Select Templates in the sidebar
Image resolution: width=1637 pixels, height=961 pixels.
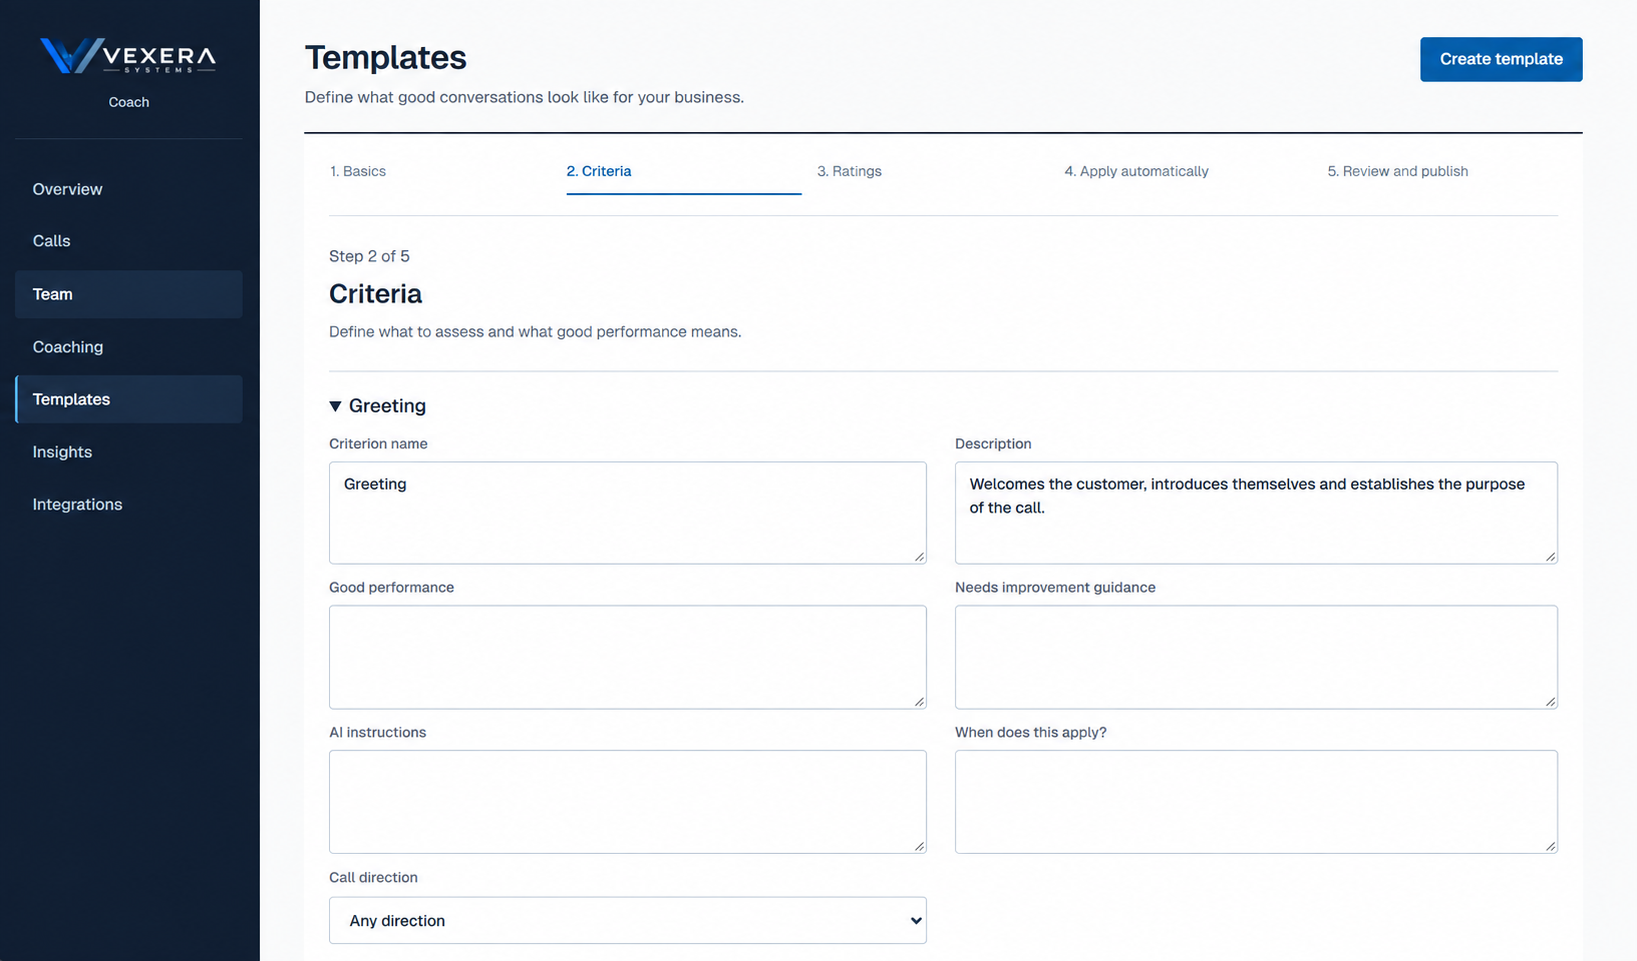click(x=128, y=399)
